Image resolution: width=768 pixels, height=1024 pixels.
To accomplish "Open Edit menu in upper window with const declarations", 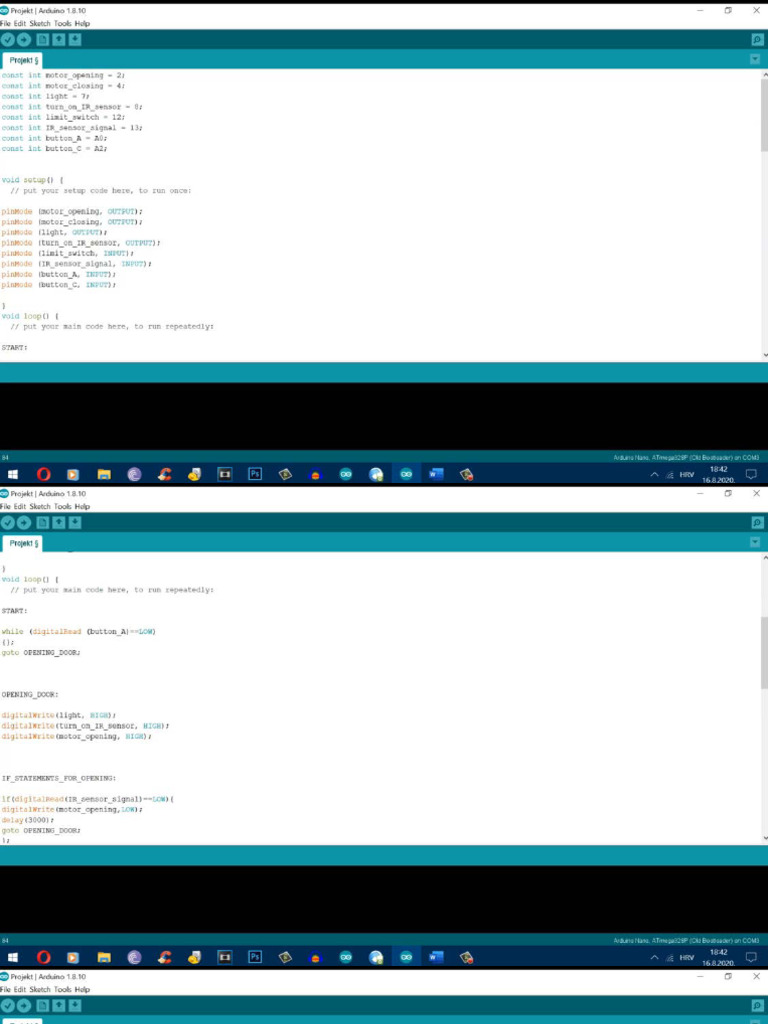I will point(20,24).
